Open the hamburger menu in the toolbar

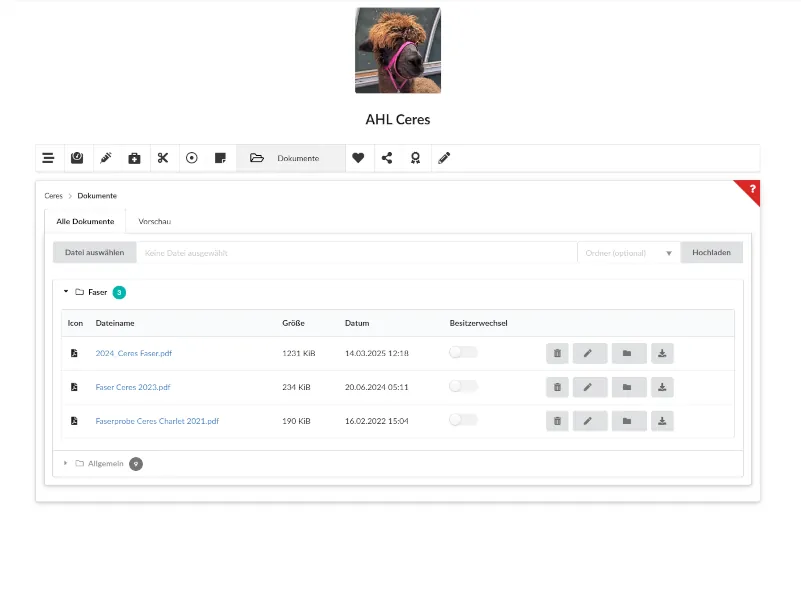pyautogui.click(x=48, y=158)
